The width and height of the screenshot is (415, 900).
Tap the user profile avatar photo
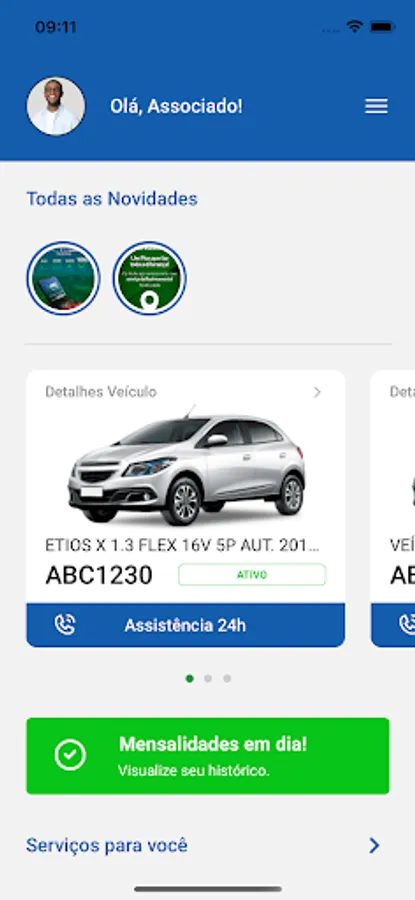click(x=56, y=106)
